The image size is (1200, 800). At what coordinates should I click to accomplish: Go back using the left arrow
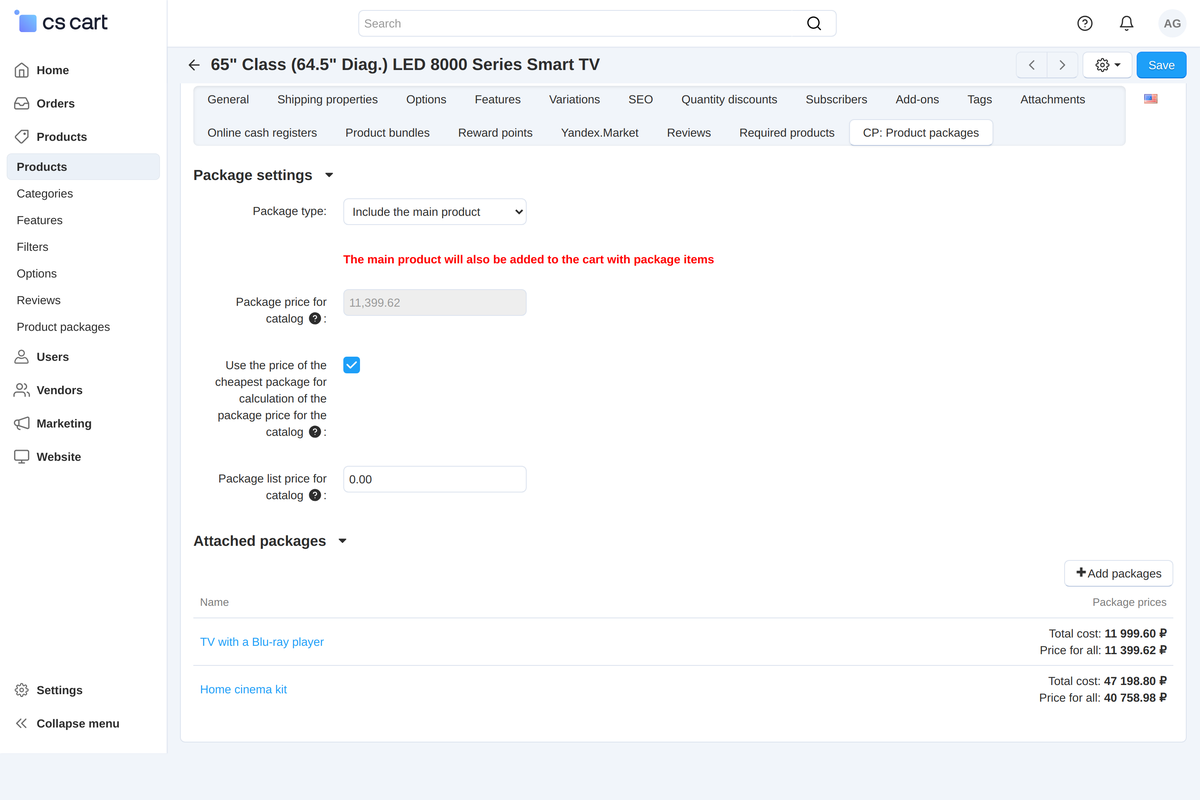click(x=194, y=65)
